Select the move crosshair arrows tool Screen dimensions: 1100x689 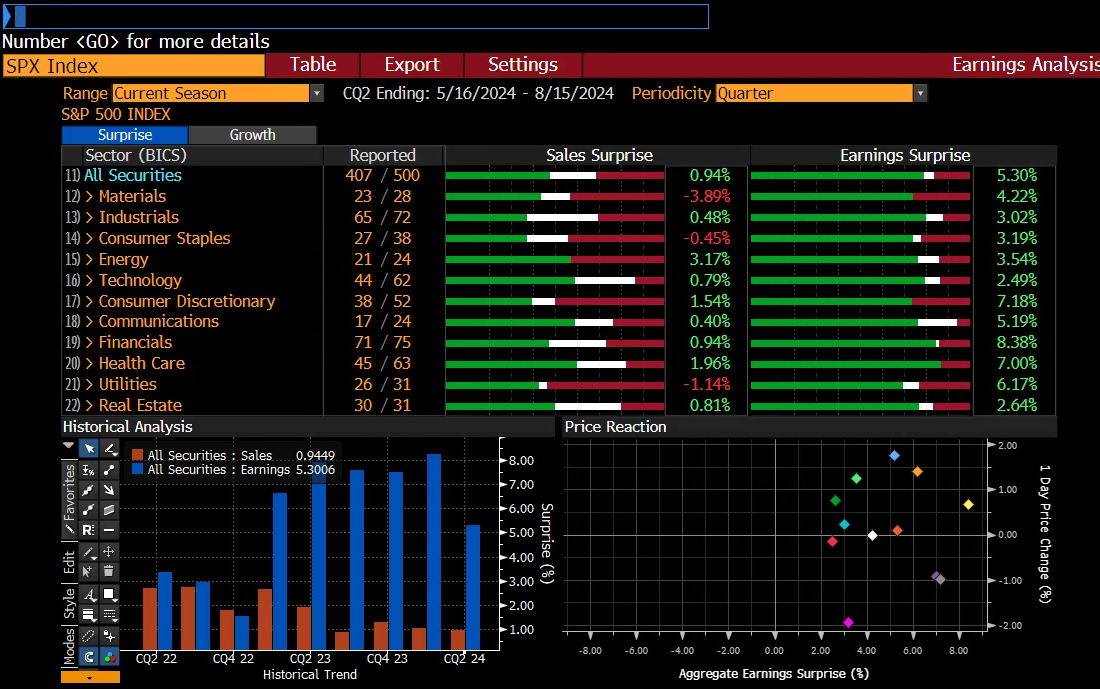point(109,551)
